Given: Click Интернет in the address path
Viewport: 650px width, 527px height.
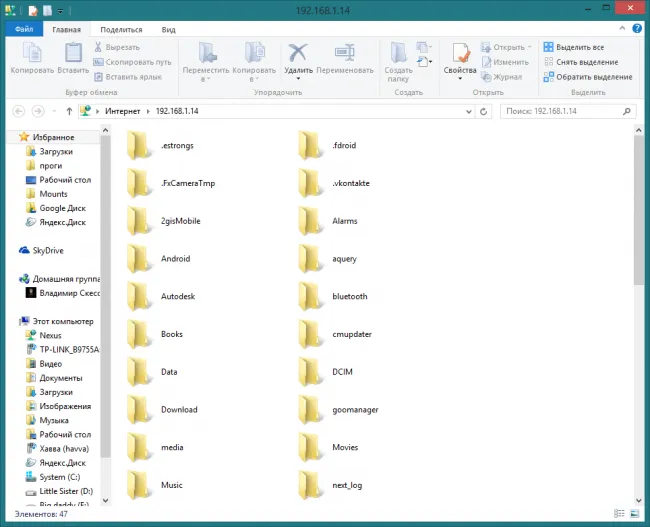Looking at the screenshot, I should [122, 111].
